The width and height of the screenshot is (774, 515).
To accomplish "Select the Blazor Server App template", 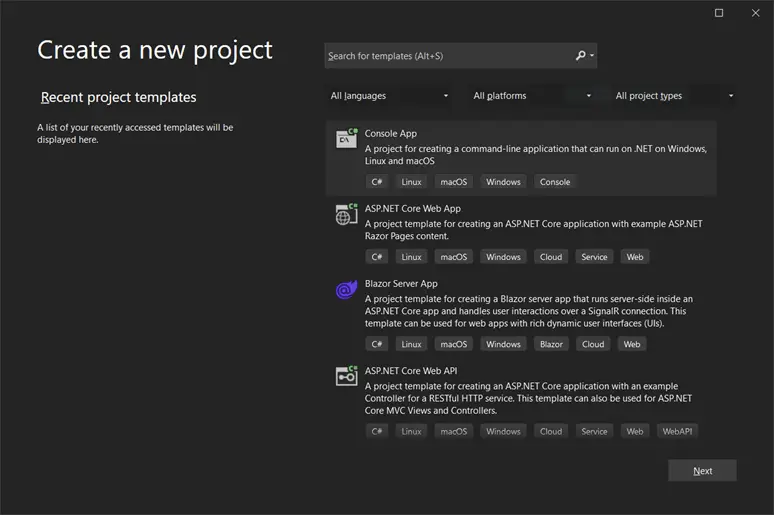I will [521, 314].
